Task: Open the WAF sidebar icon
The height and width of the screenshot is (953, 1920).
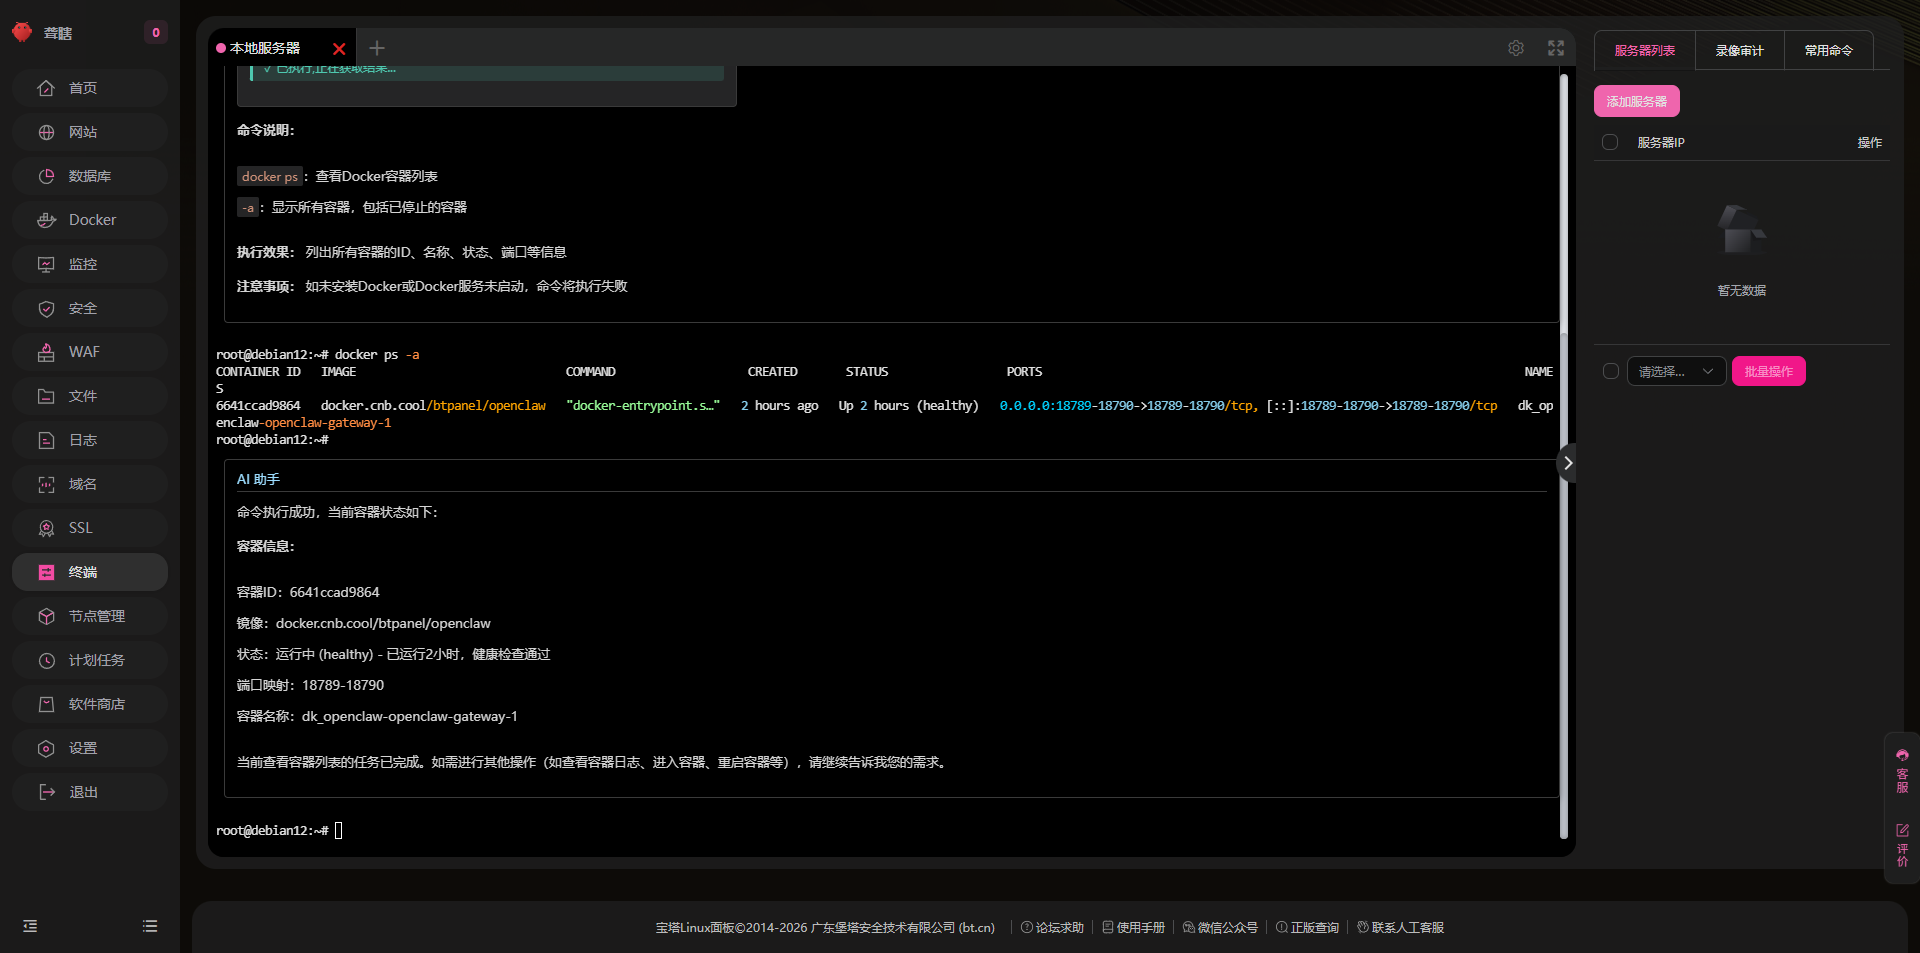Action: pos(47,352)
